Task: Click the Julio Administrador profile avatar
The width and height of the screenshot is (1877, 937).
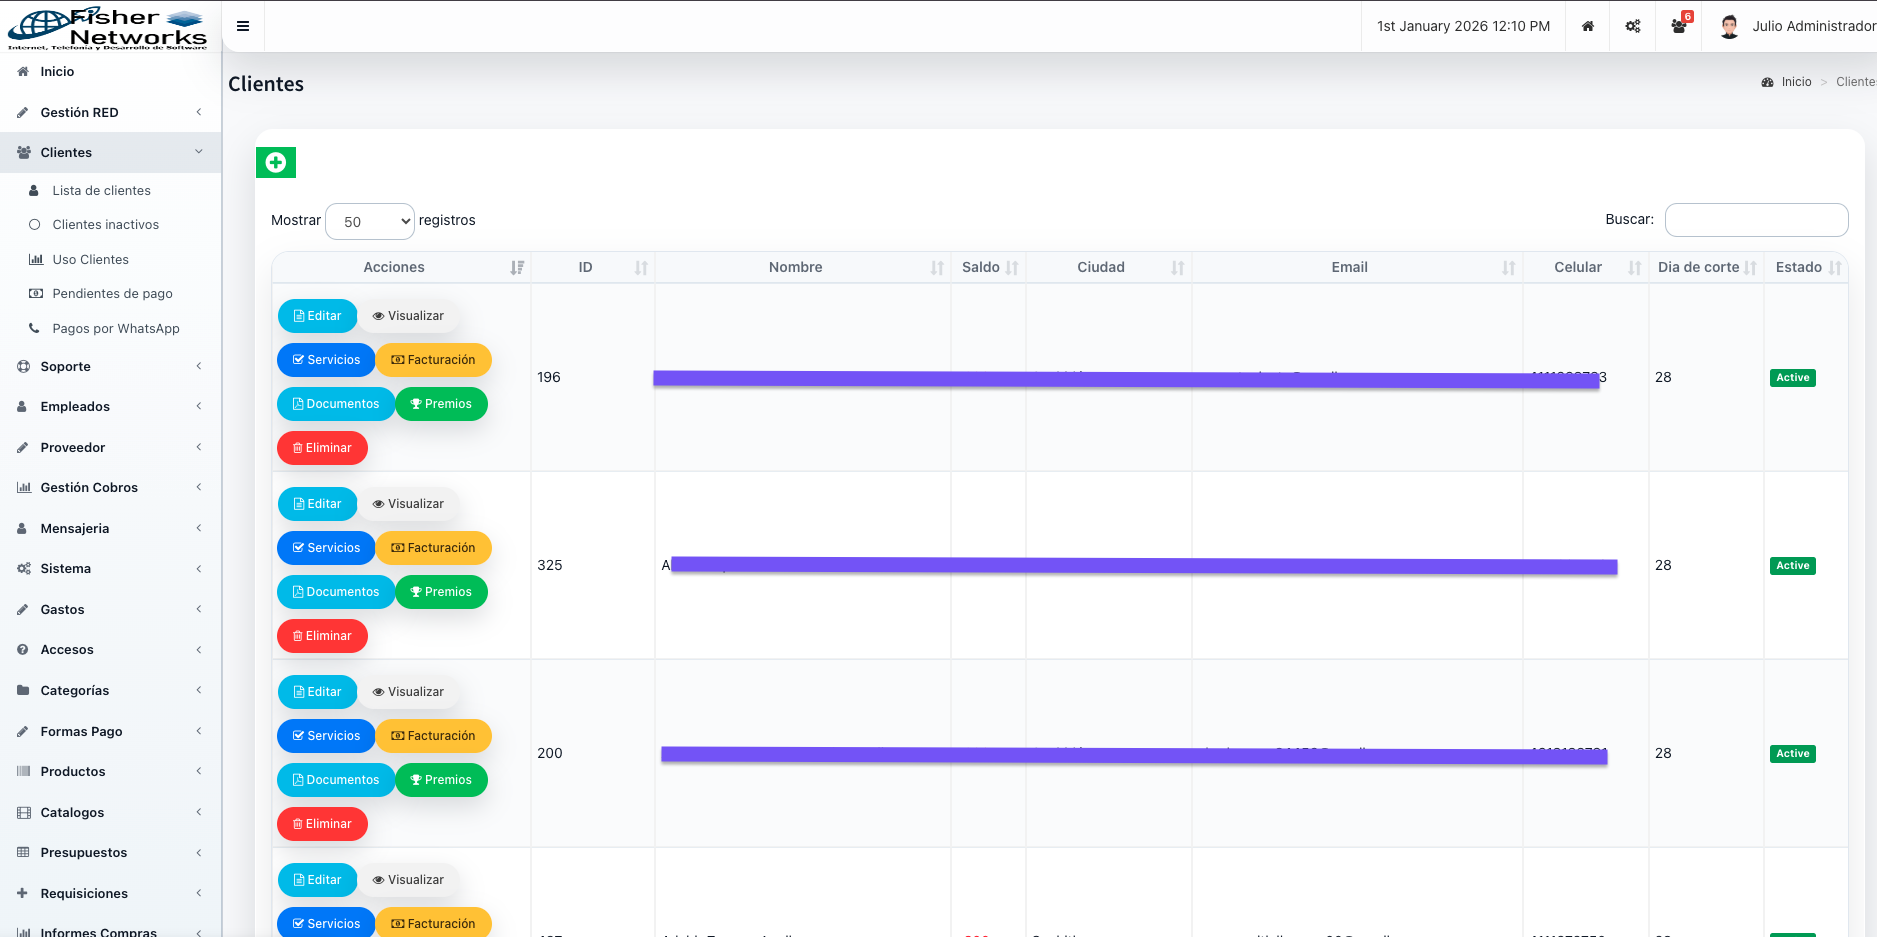Action: (1729, 26)
